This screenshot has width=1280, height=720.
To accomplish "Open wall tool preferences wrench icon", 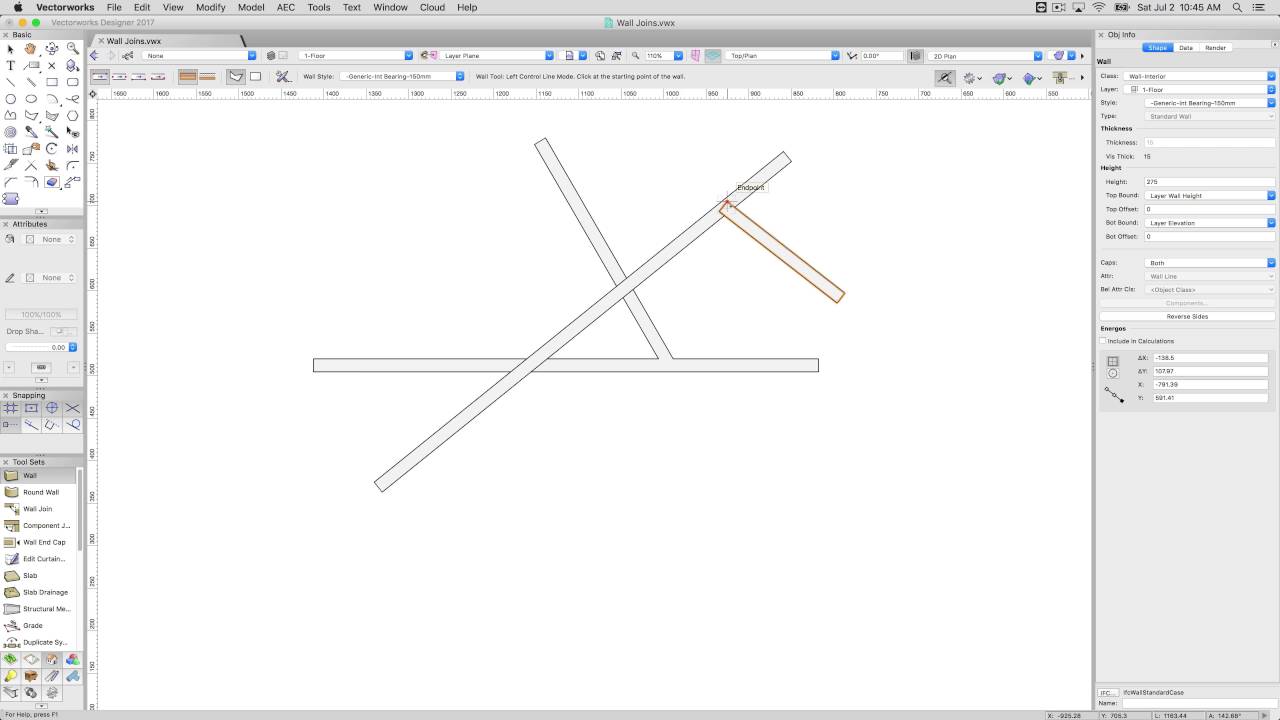I will coord(283,76).
